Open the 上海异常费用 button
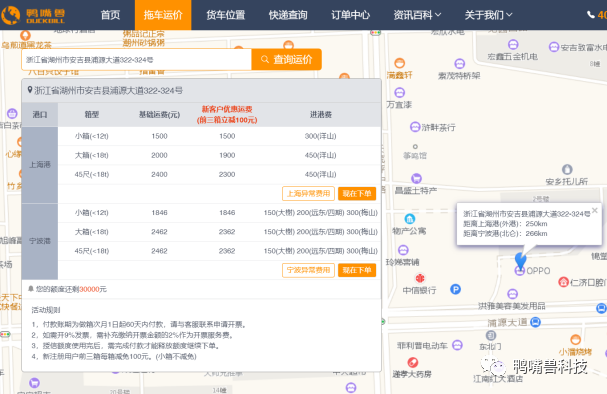This screenshot has width=607, height=394. [x=308, y=194]
